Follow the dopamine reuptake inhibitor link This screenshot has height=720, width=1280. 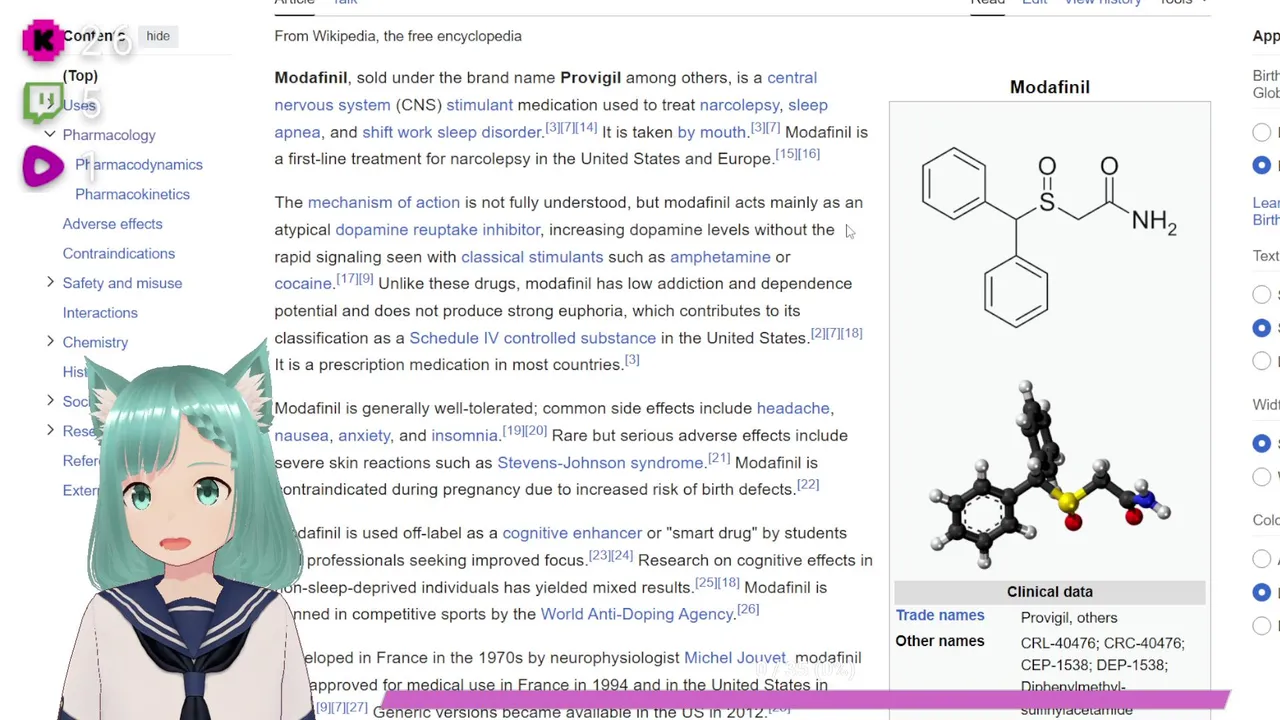[x=437, y=230]
